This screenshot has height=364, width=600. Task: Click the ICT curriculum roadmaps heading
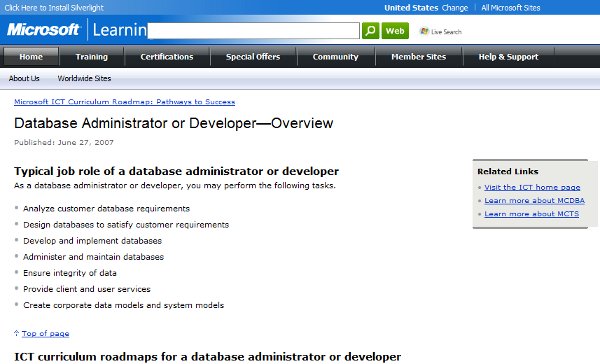(207, 357)
